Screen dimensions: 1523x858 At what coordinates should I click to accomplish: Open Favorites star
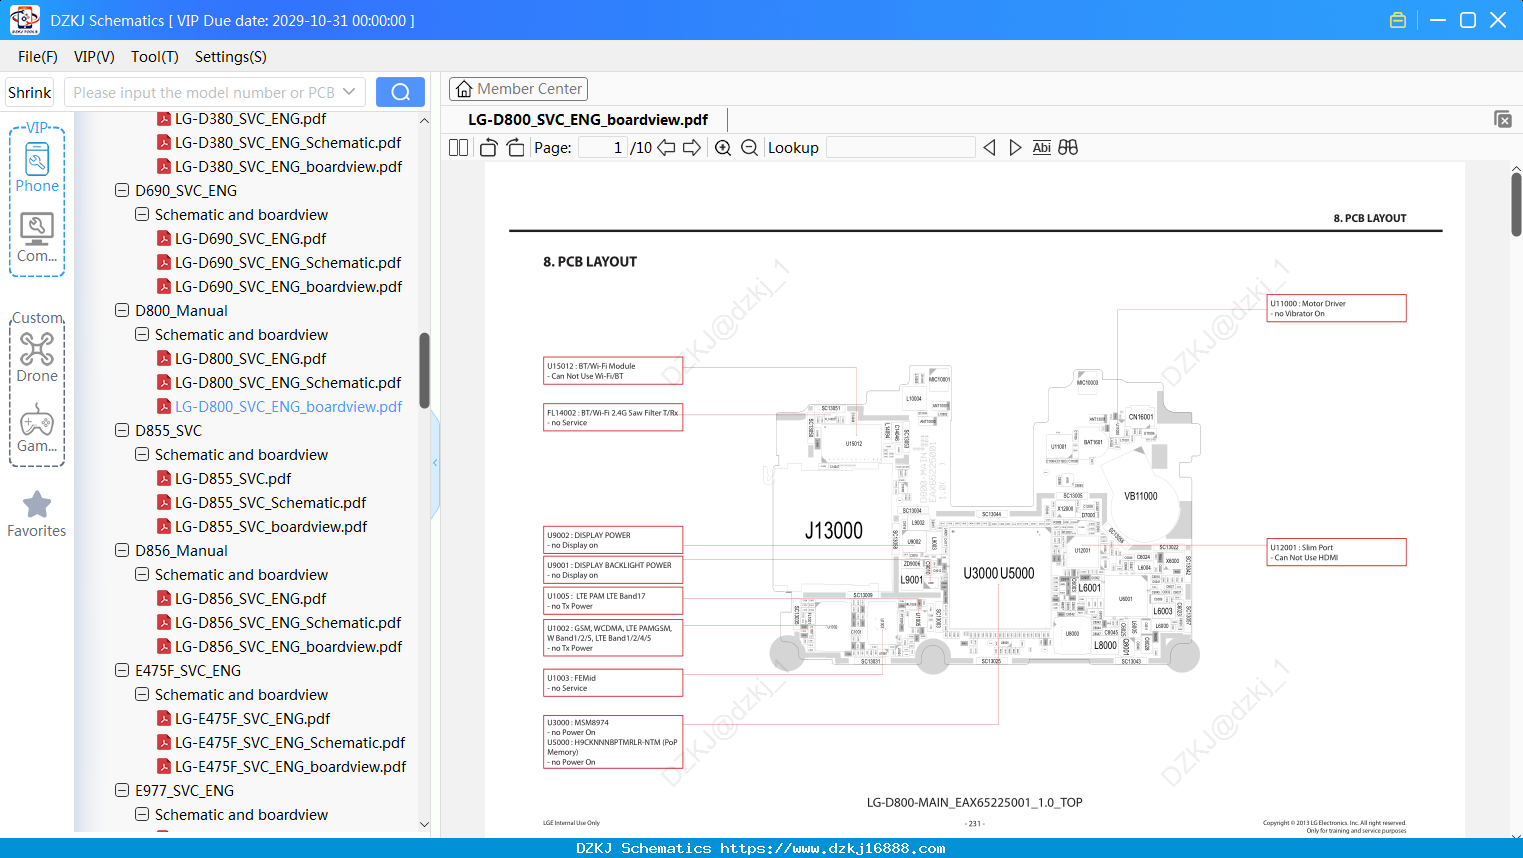coord(37,514)
